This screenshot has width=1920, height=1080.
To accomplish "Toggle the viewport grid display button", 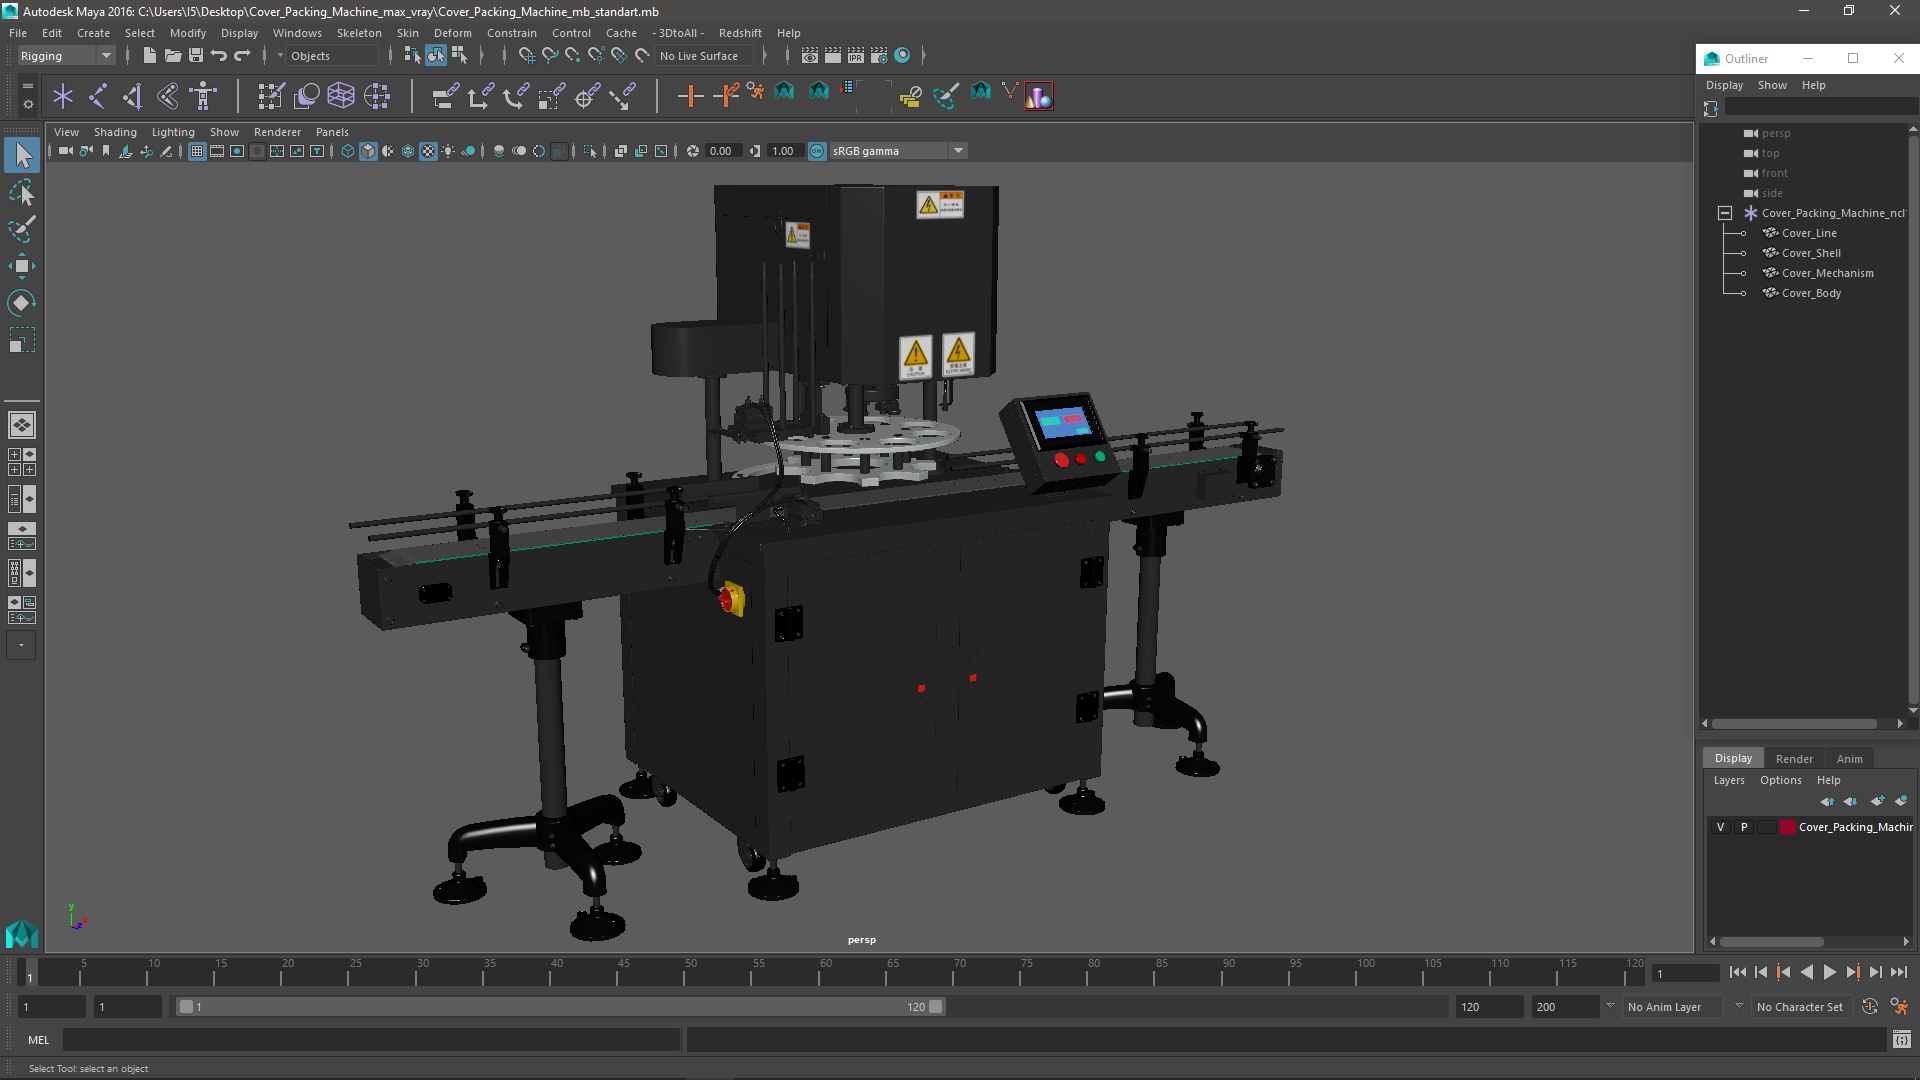I will 197,151.
